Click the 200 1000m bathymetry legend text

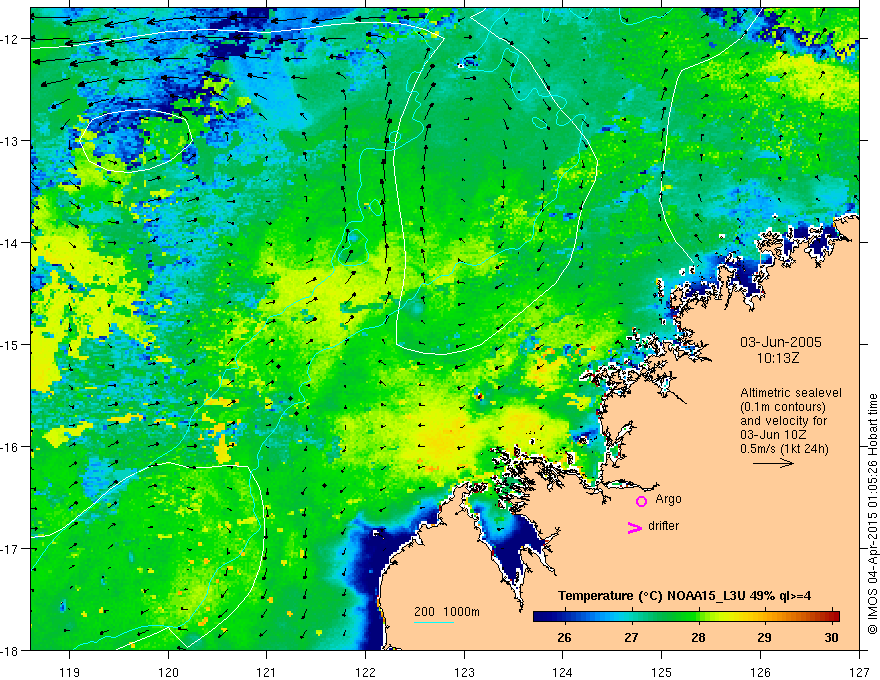447,612
